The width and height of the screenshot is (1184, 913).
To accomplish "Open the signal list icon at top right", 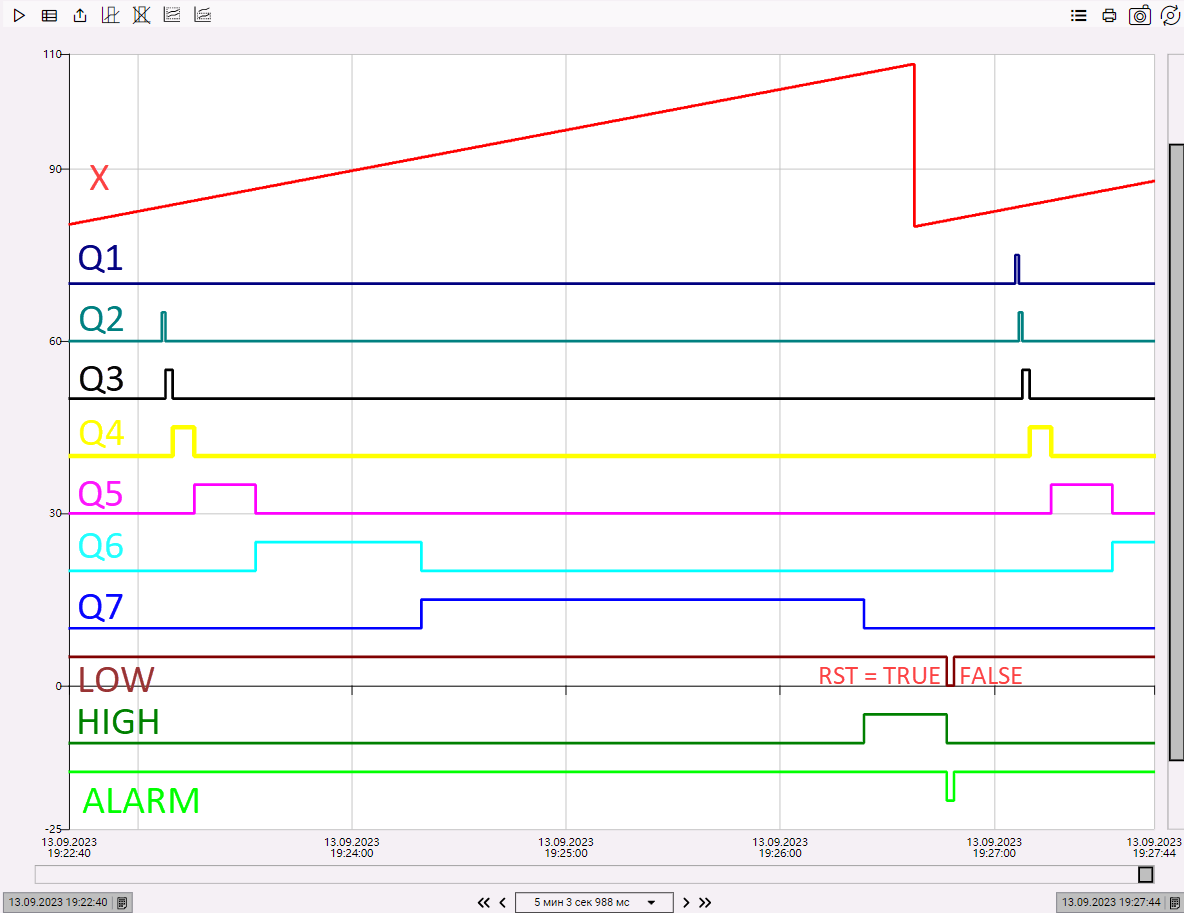I will [x=1078, y=15].
